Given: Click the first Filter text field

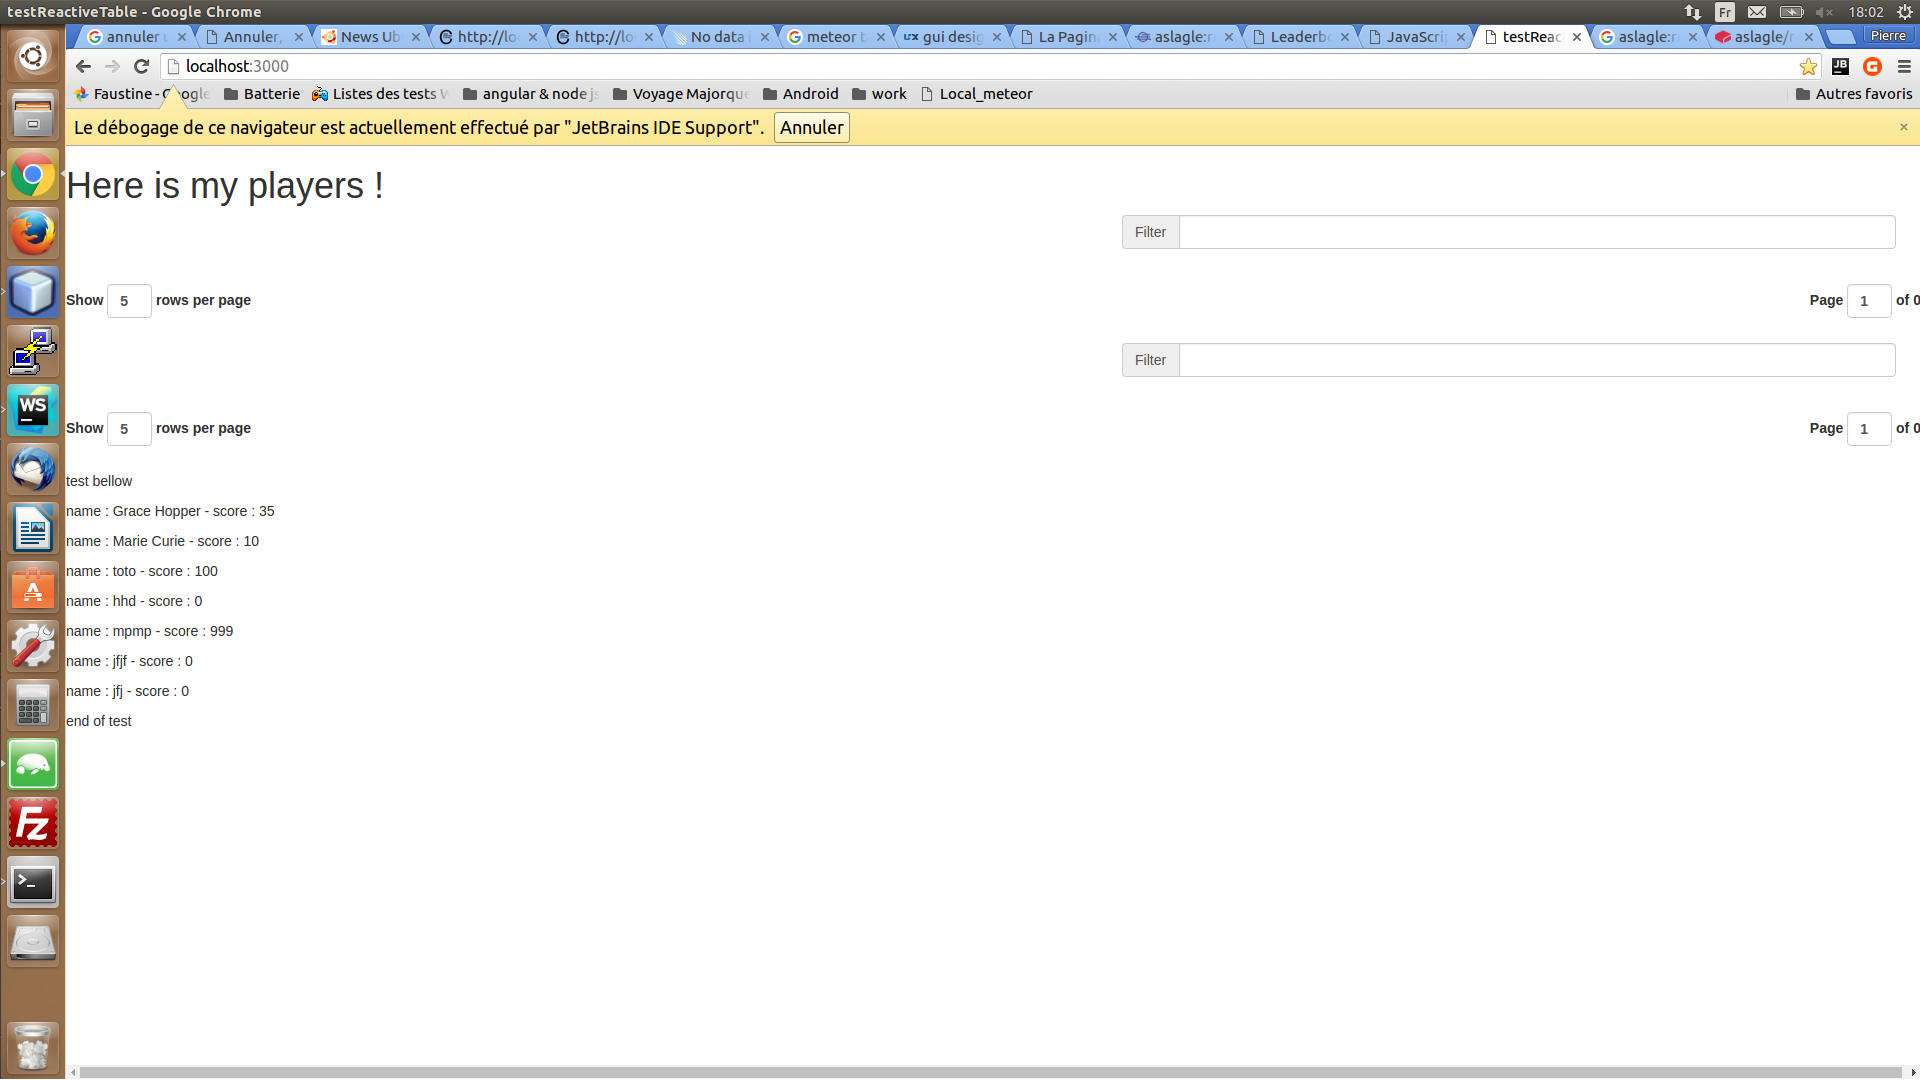Looking at the screenshot, I should point(1536,232).
